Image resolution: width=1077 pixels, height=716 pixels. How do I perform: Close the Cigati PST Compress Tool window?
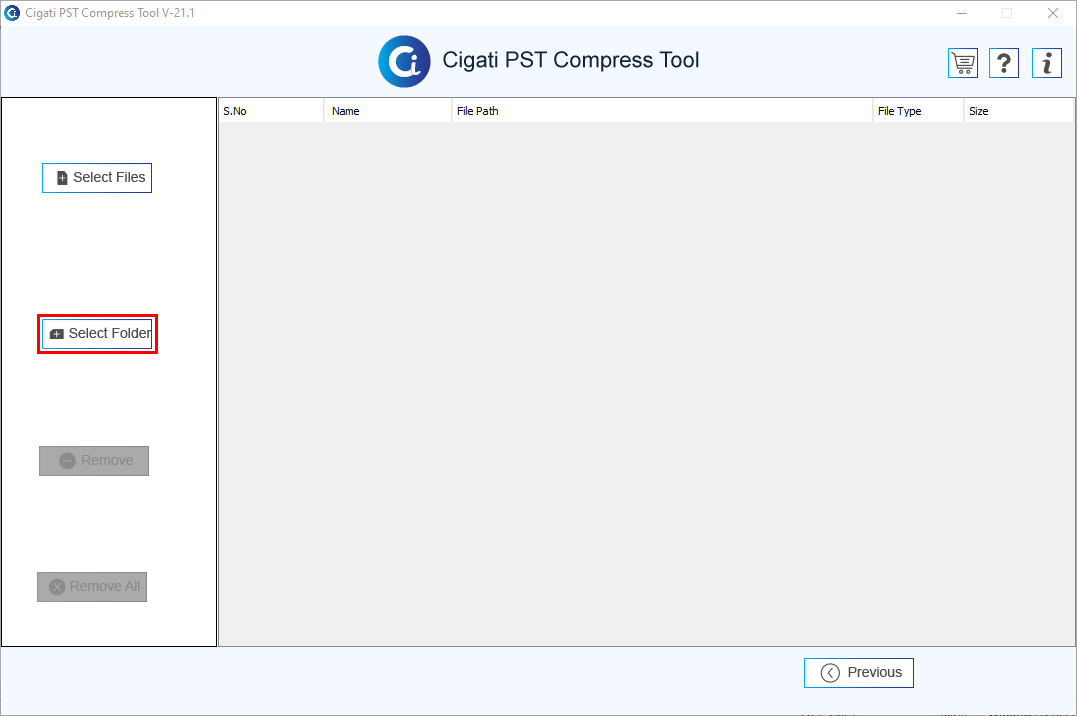1052,13
